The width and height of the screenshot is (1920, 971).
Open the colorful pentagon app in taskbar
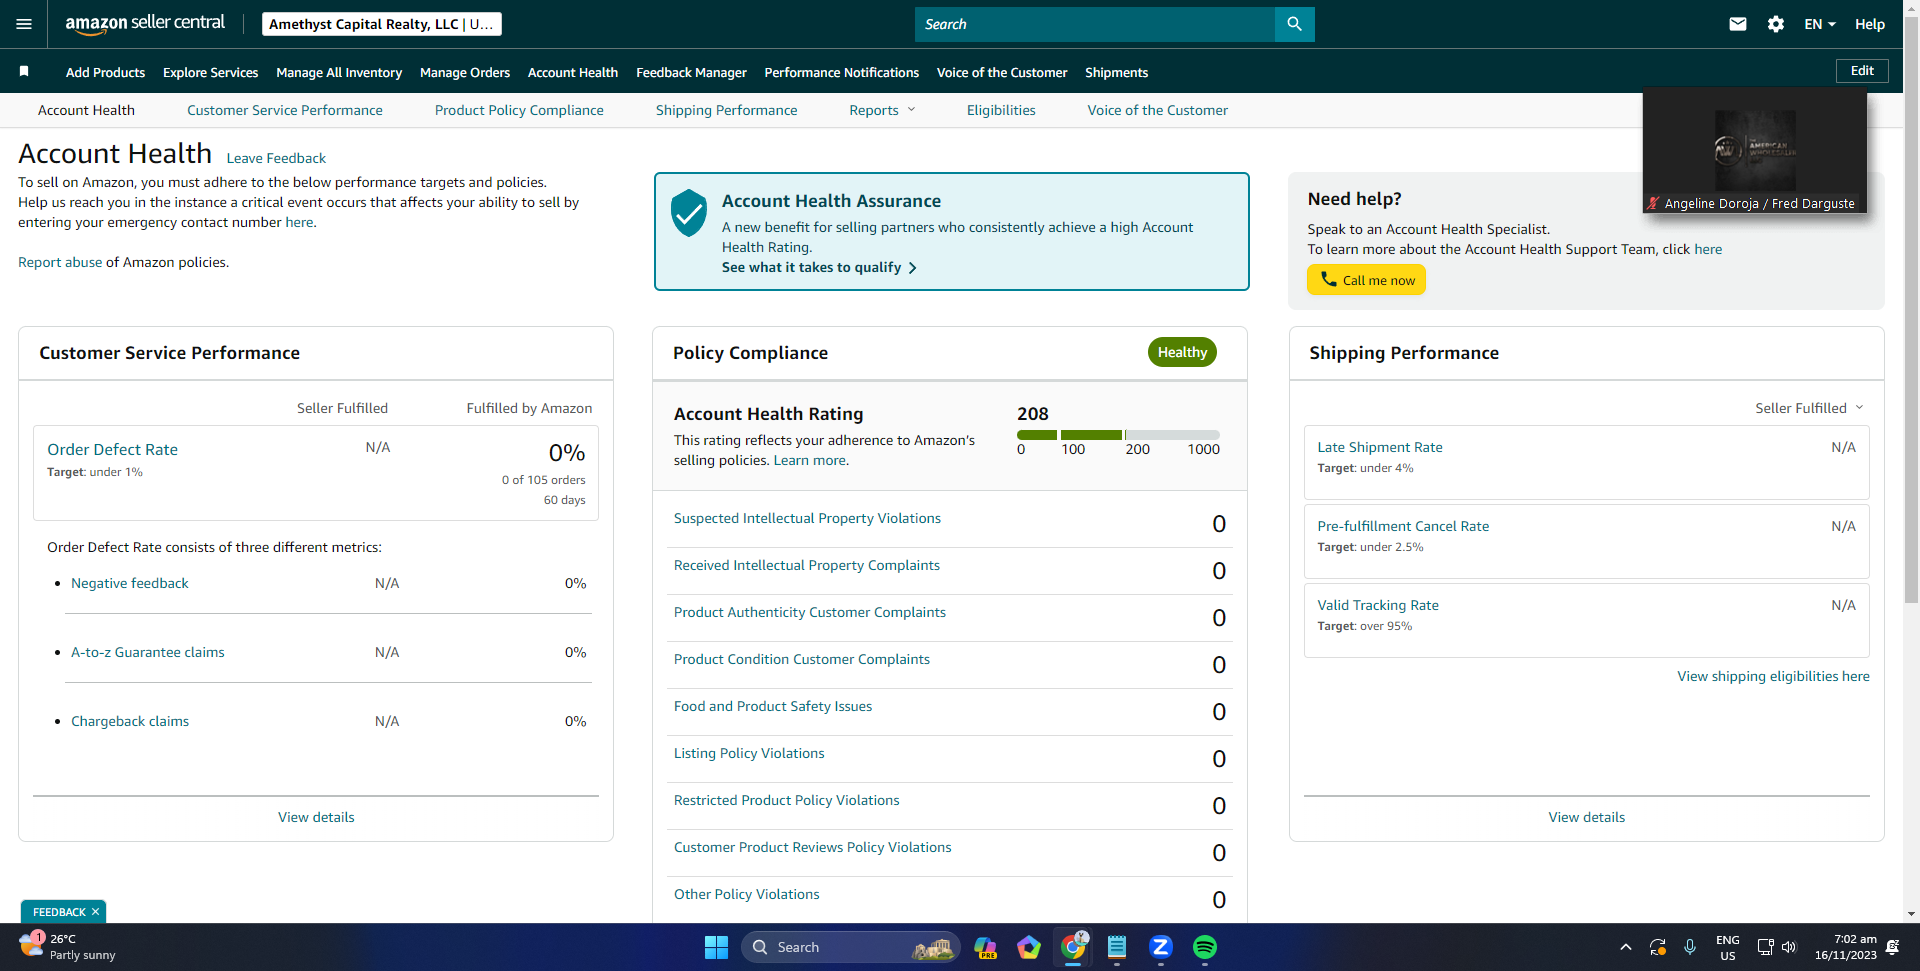(x=1029, y=947)
